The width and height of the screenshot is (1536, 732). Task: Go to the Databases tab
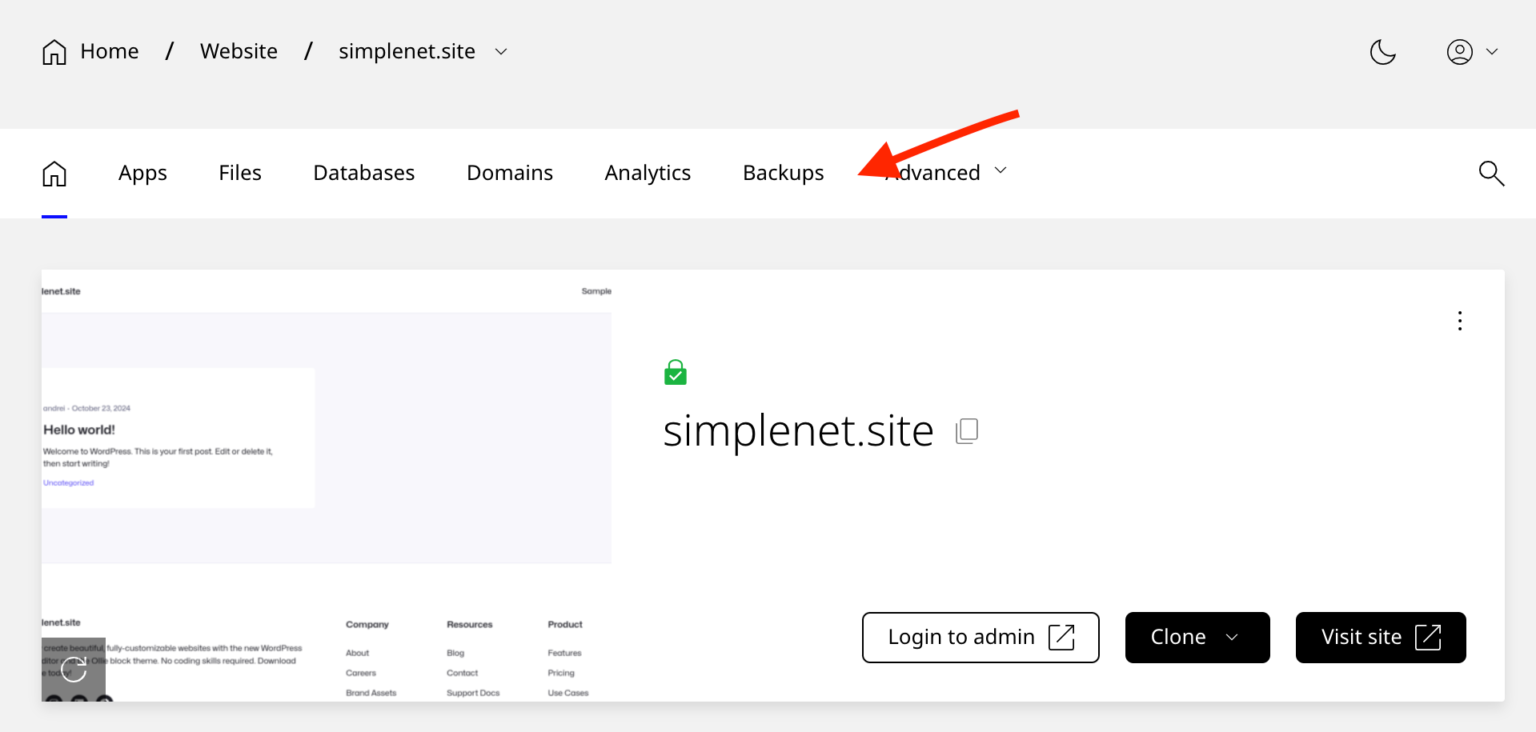click(x=363, y=172)
